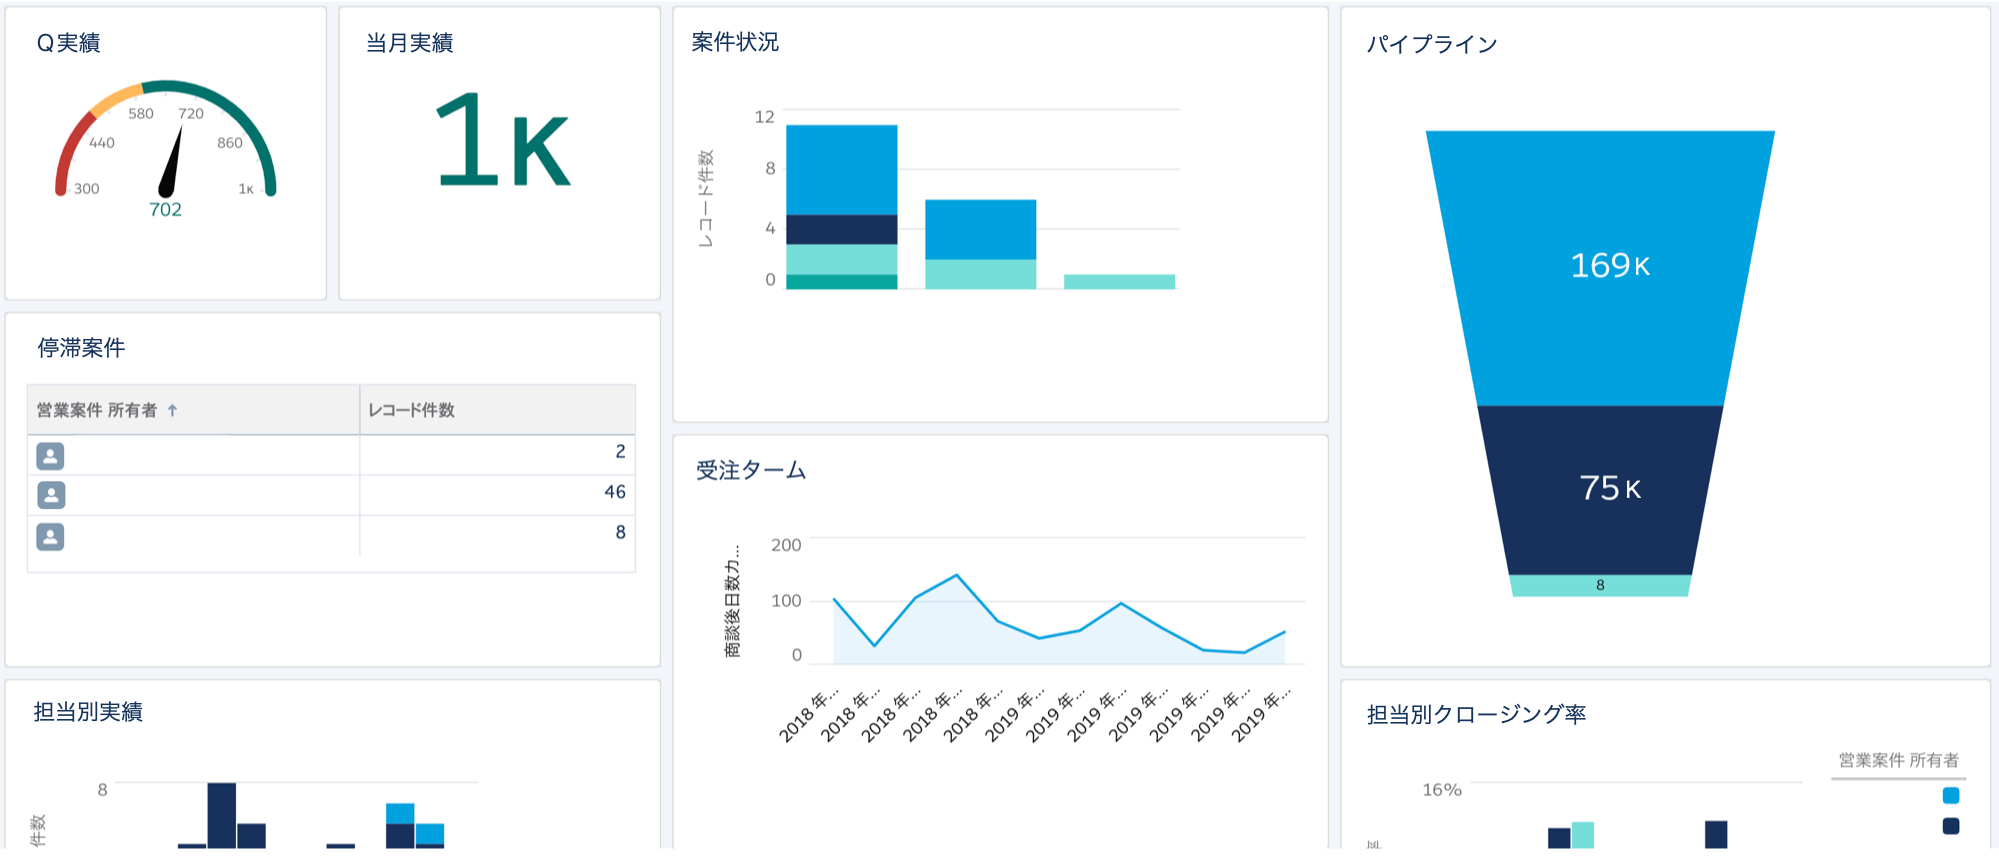Sort by 営業案件 所有者 column header text

[97, 410]
